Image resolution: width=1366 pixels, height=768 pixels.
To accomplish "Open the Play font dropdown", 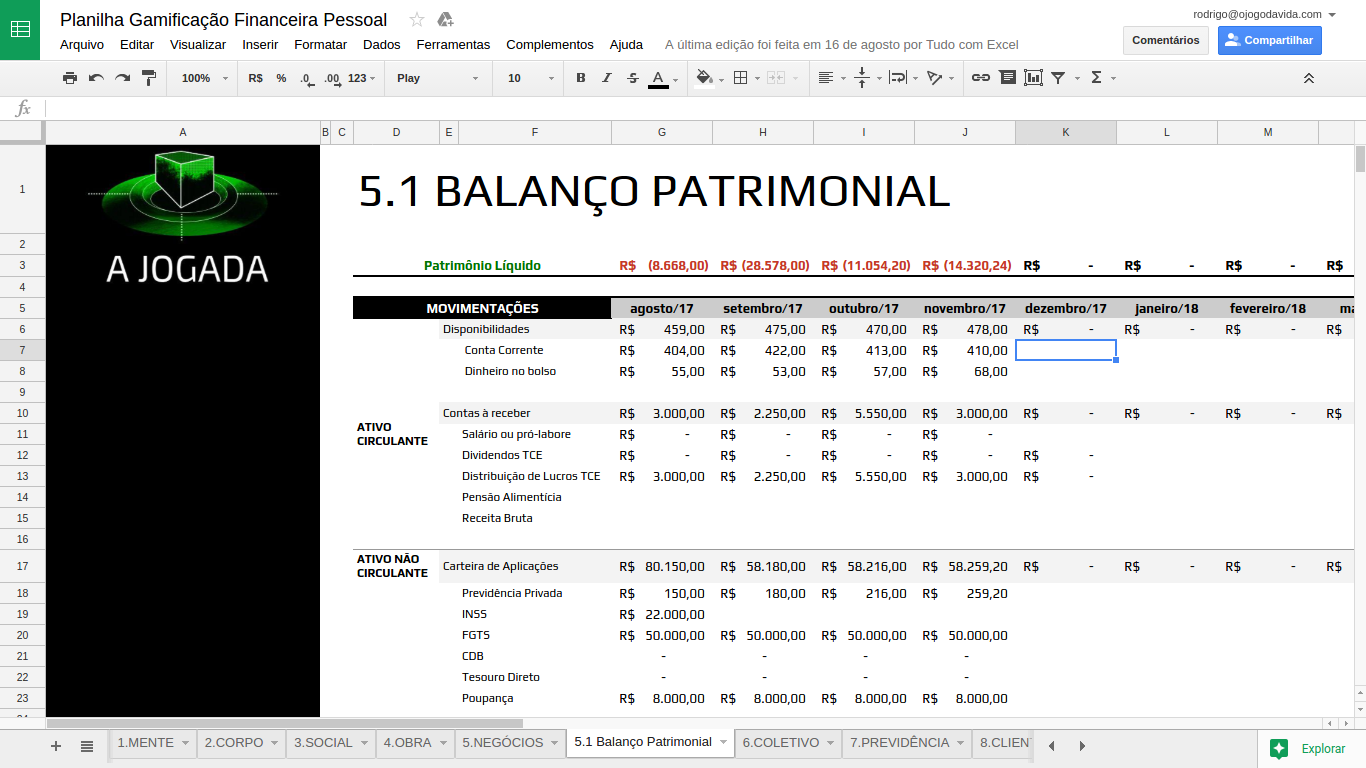I will [438, 78].
